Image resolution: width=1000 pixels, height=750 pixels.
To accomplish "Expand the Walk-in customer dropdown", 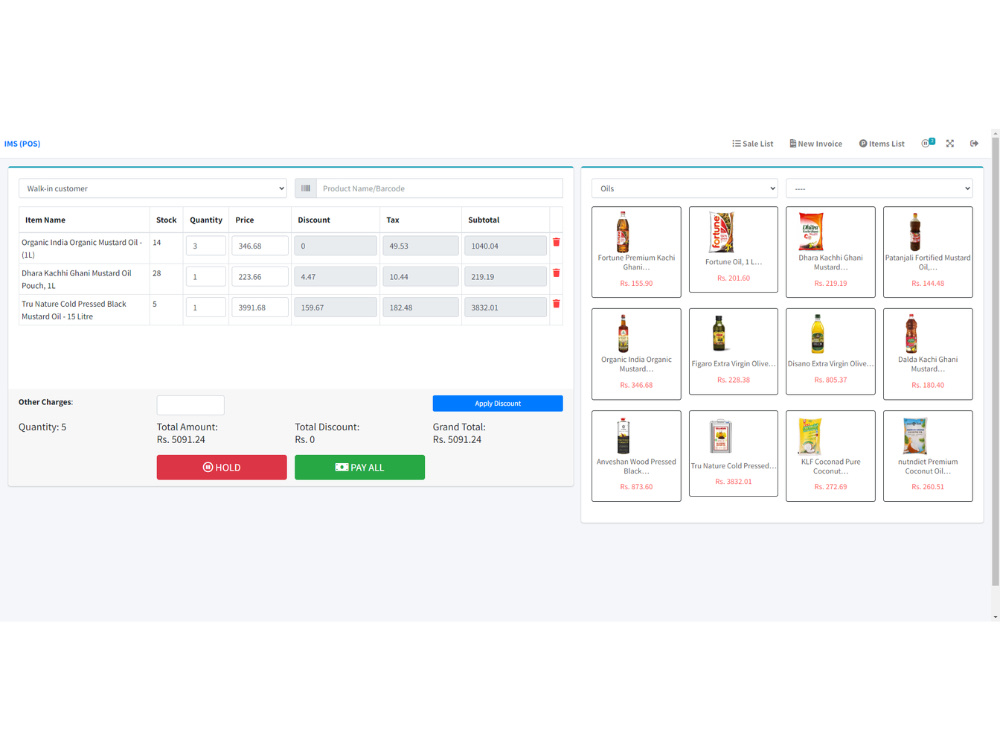I will pos(153,188).
